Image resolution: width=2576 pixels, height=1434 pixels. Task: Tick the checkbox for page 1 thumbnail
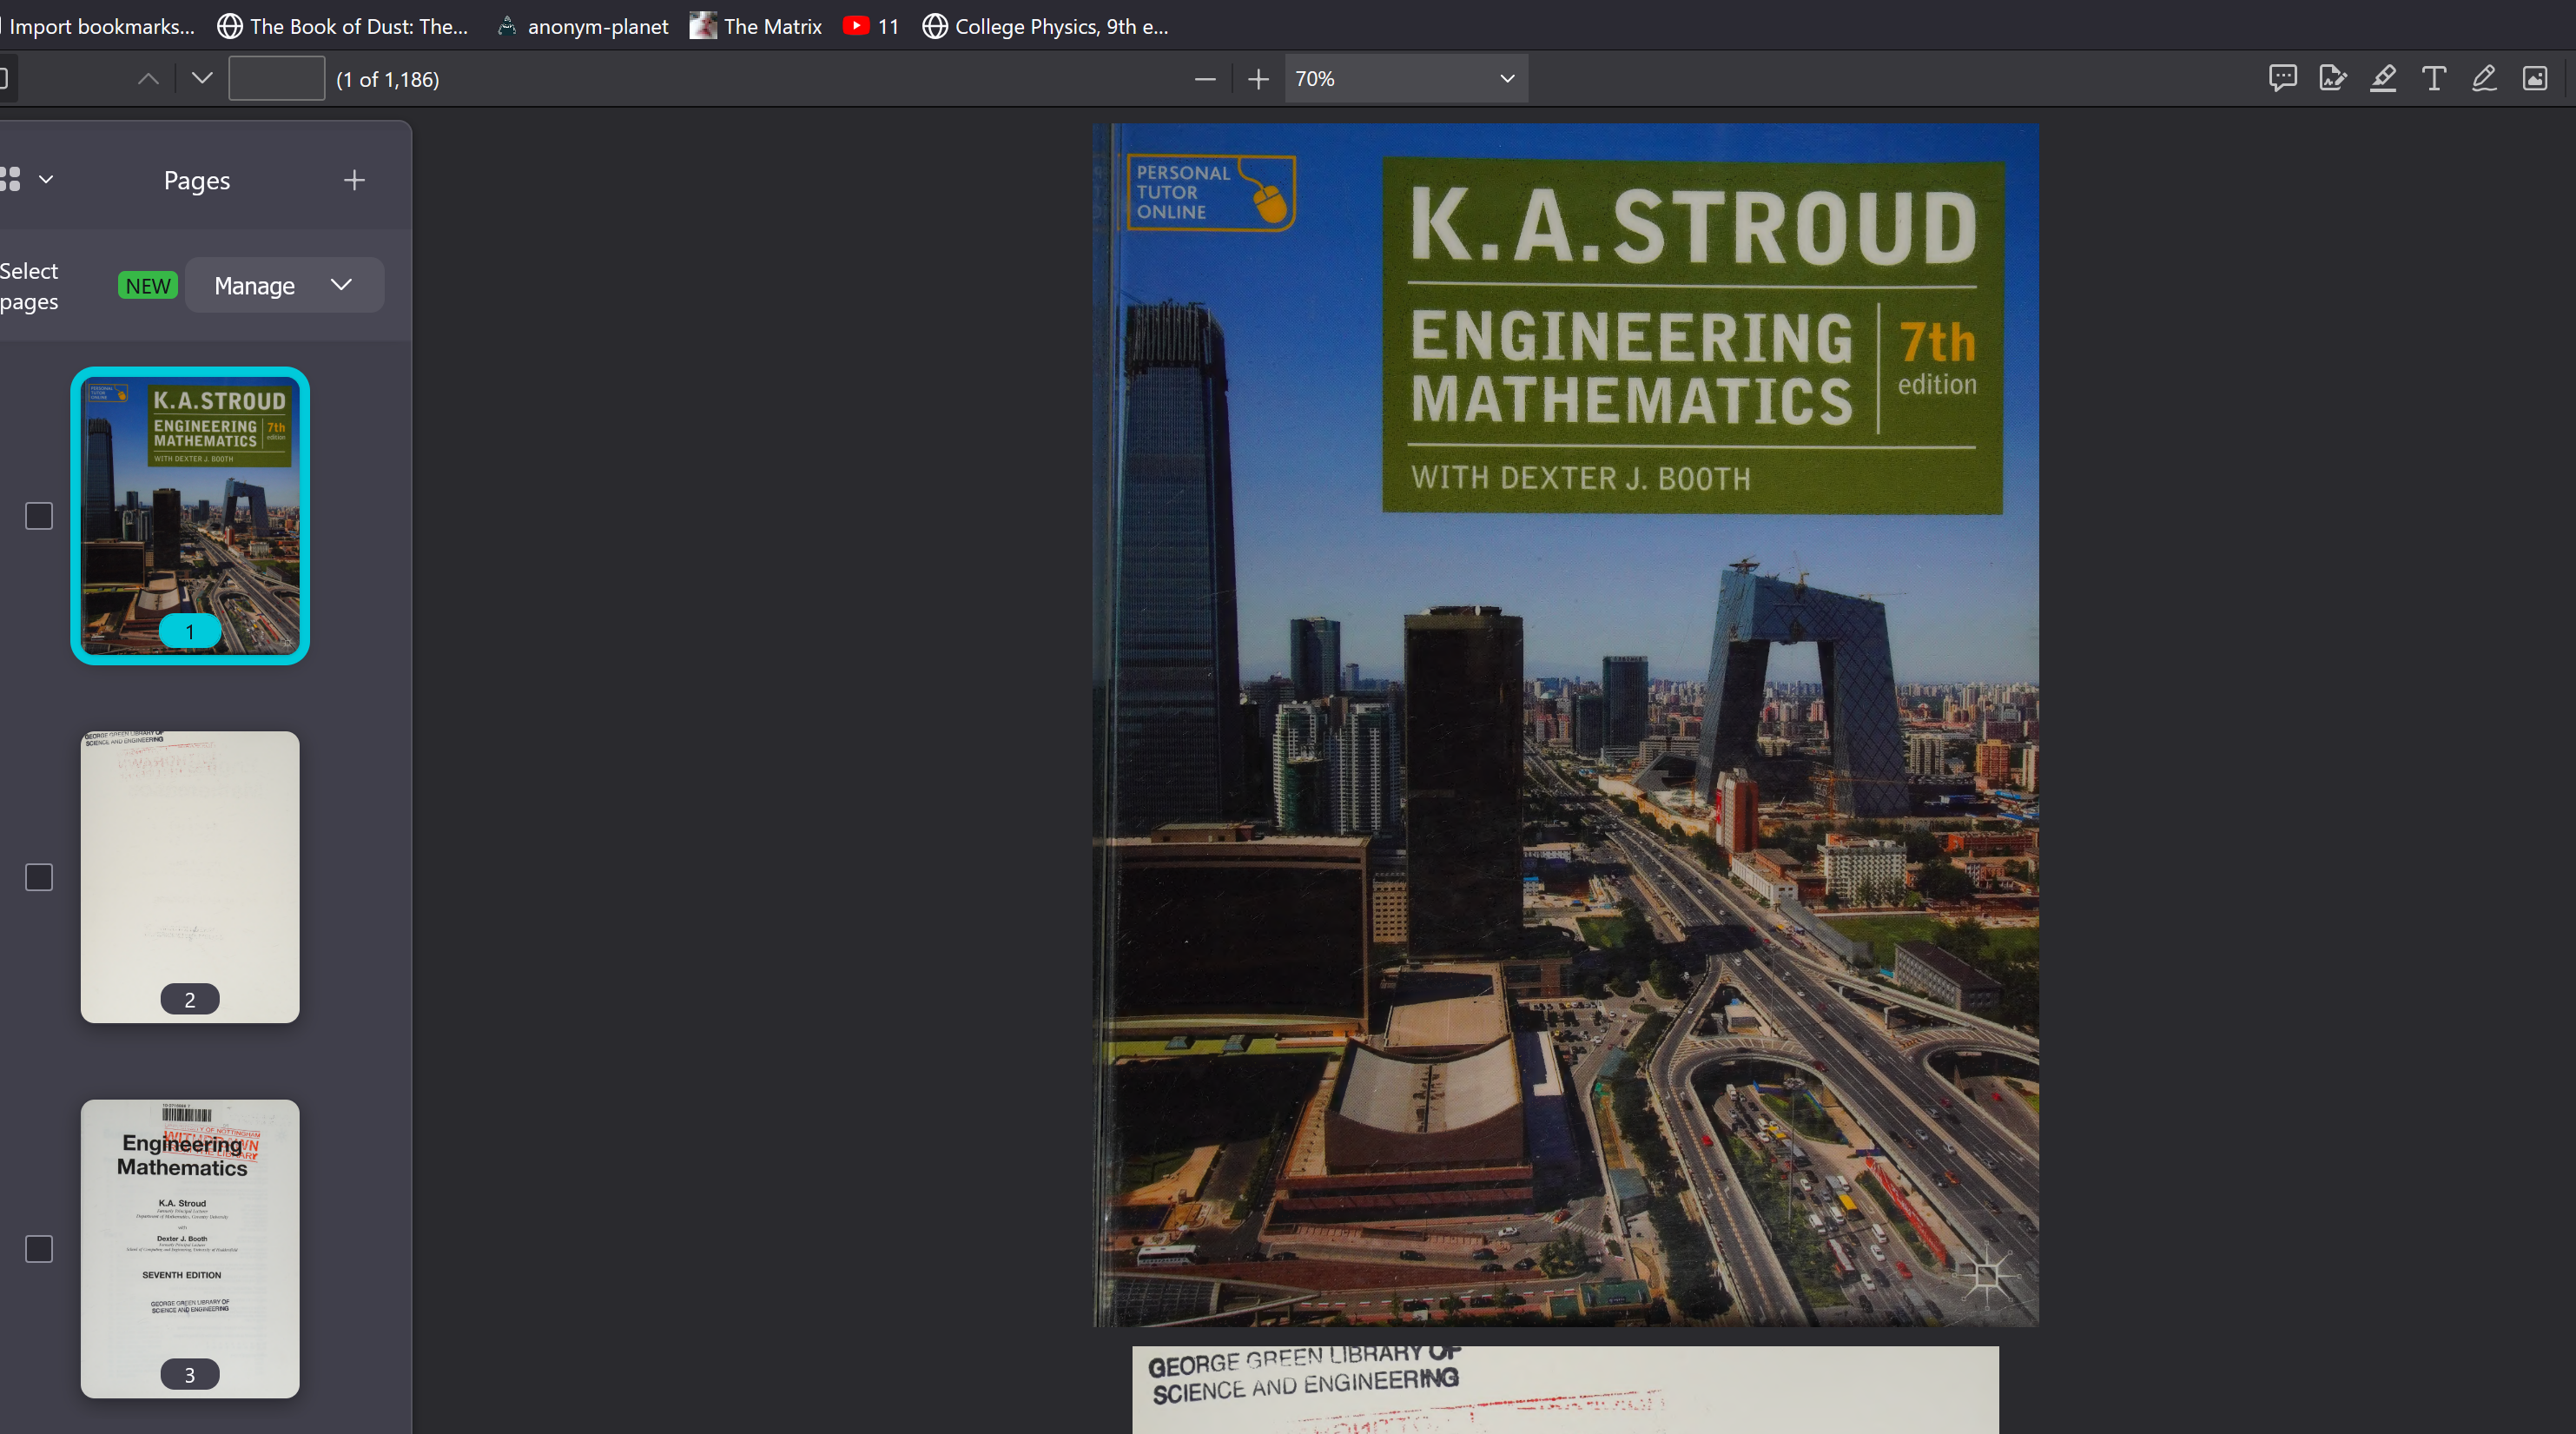(x=39, y=516)
